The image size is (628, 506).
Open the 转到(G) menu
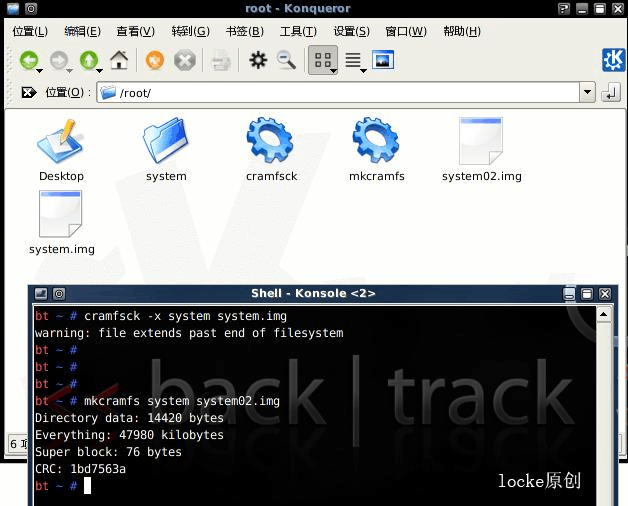click(190, 31)
